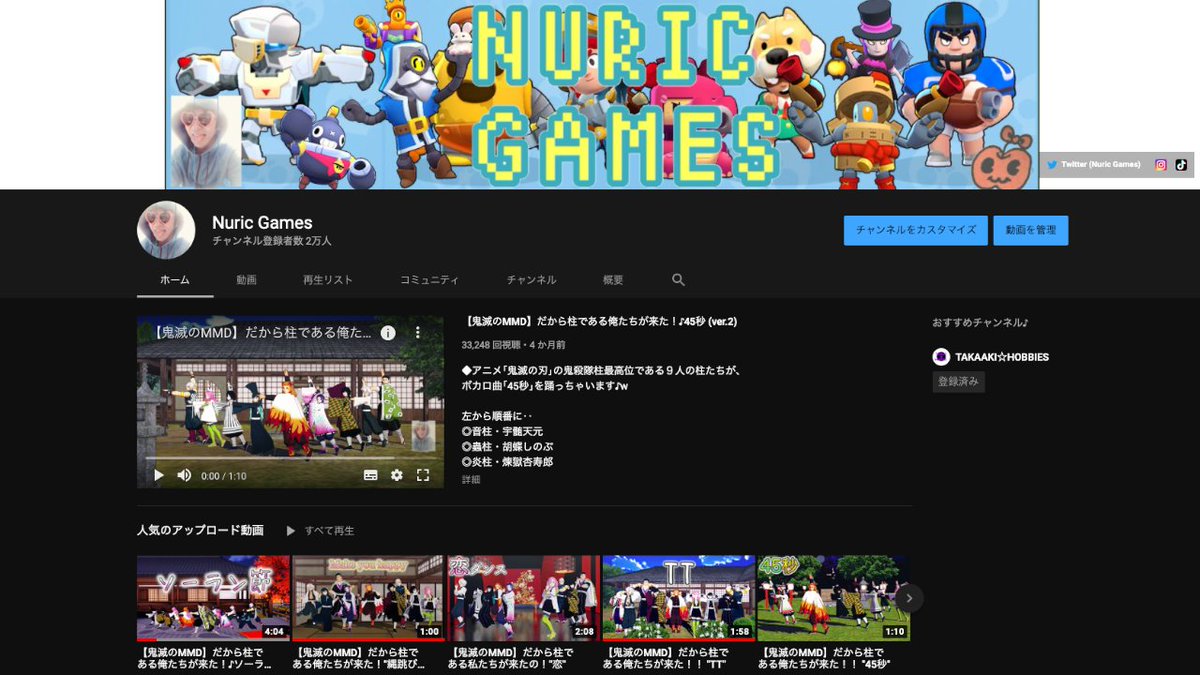Viewport: 1200px width, 675px height.
Task: Click the TAKAAKI☆HOBBIES channel avatar icon
Action: point(941,357)
